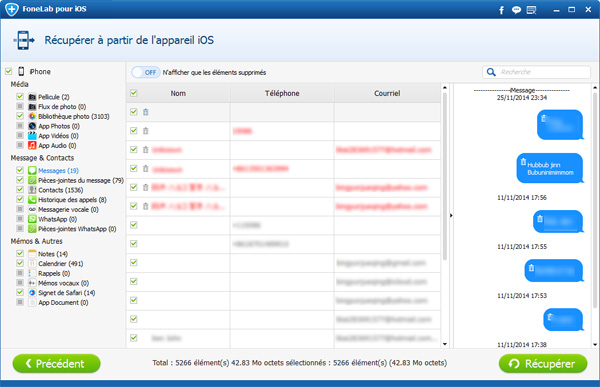Click contact list scrollbar down arrow
Viewport: 600px width, 387px height.
pos(445,344)
